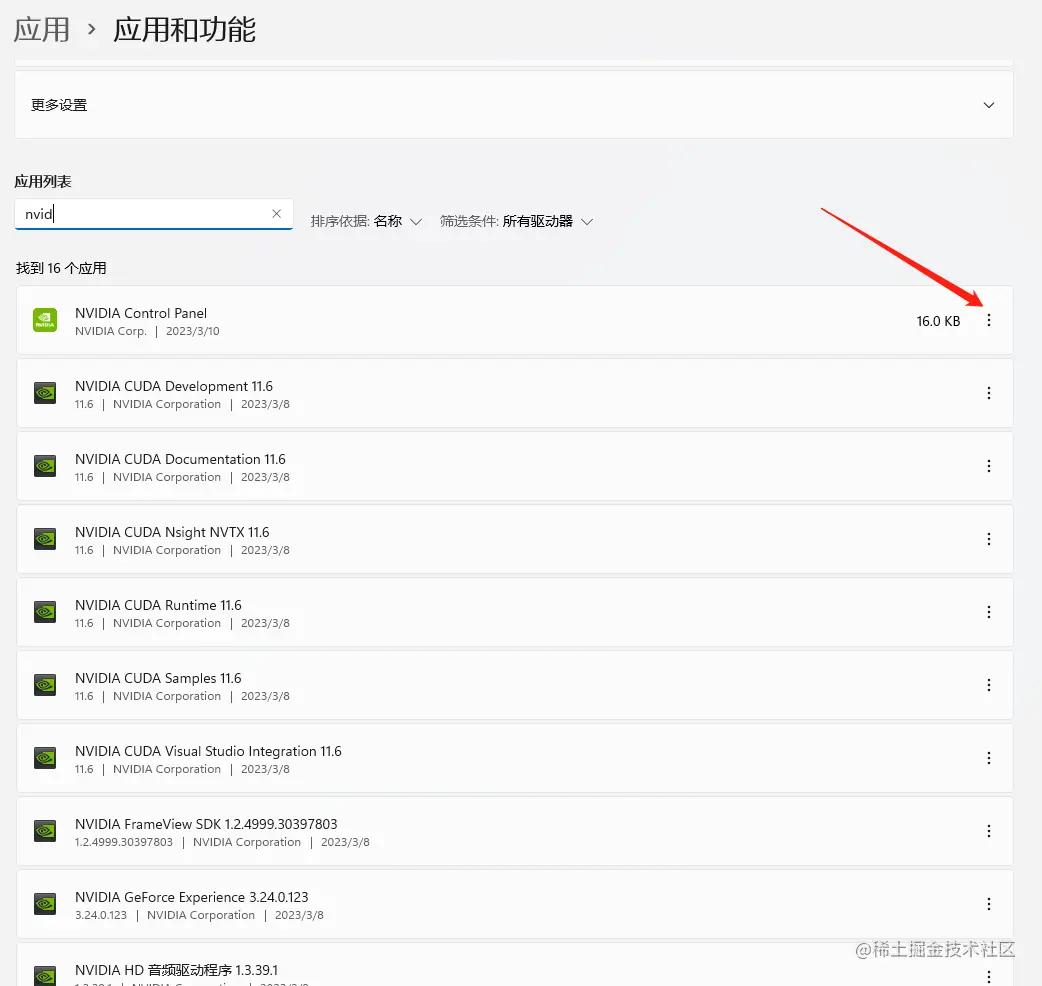Open options menu for NVIDIA GeForce Experience
Image resolution: width=1042 pixels, height=986 pixels.
point(989,904)
